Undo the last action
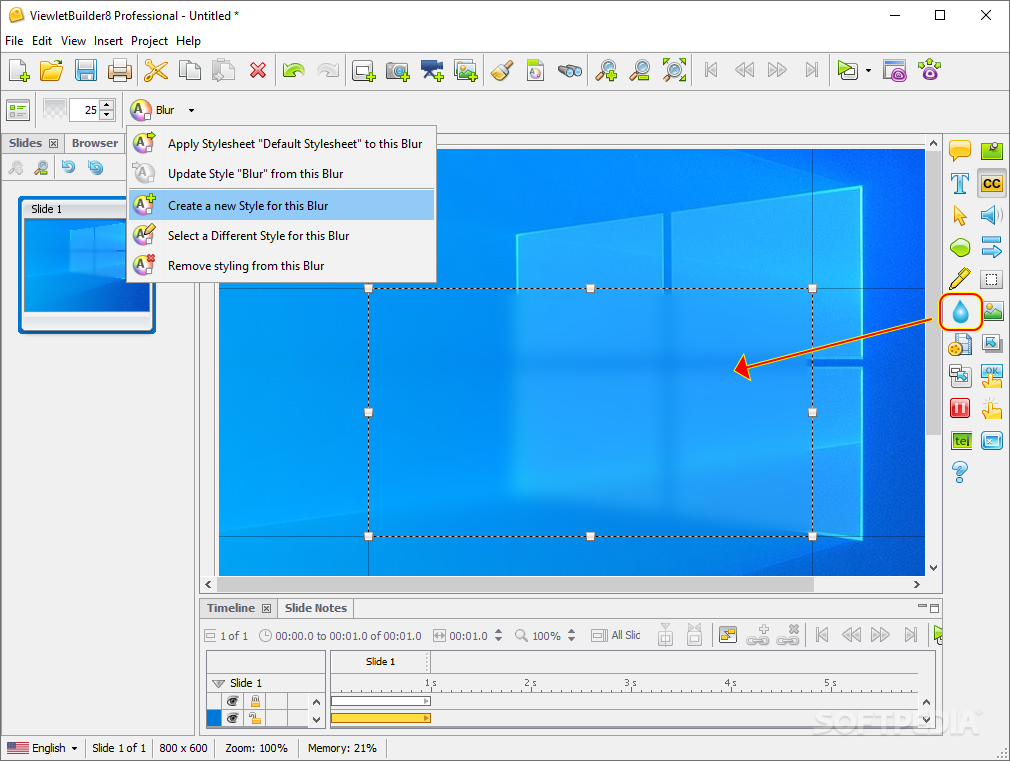This screenshot has height=761, width=1010. click(294, 70)
